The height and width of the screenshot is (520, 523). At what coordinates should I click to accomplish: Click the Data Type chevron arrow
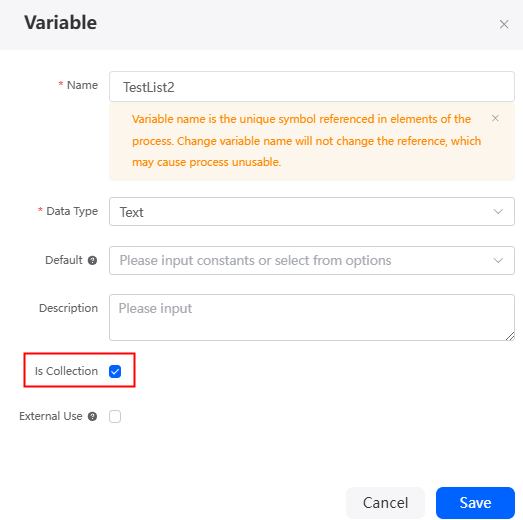[x=498, y=211]
